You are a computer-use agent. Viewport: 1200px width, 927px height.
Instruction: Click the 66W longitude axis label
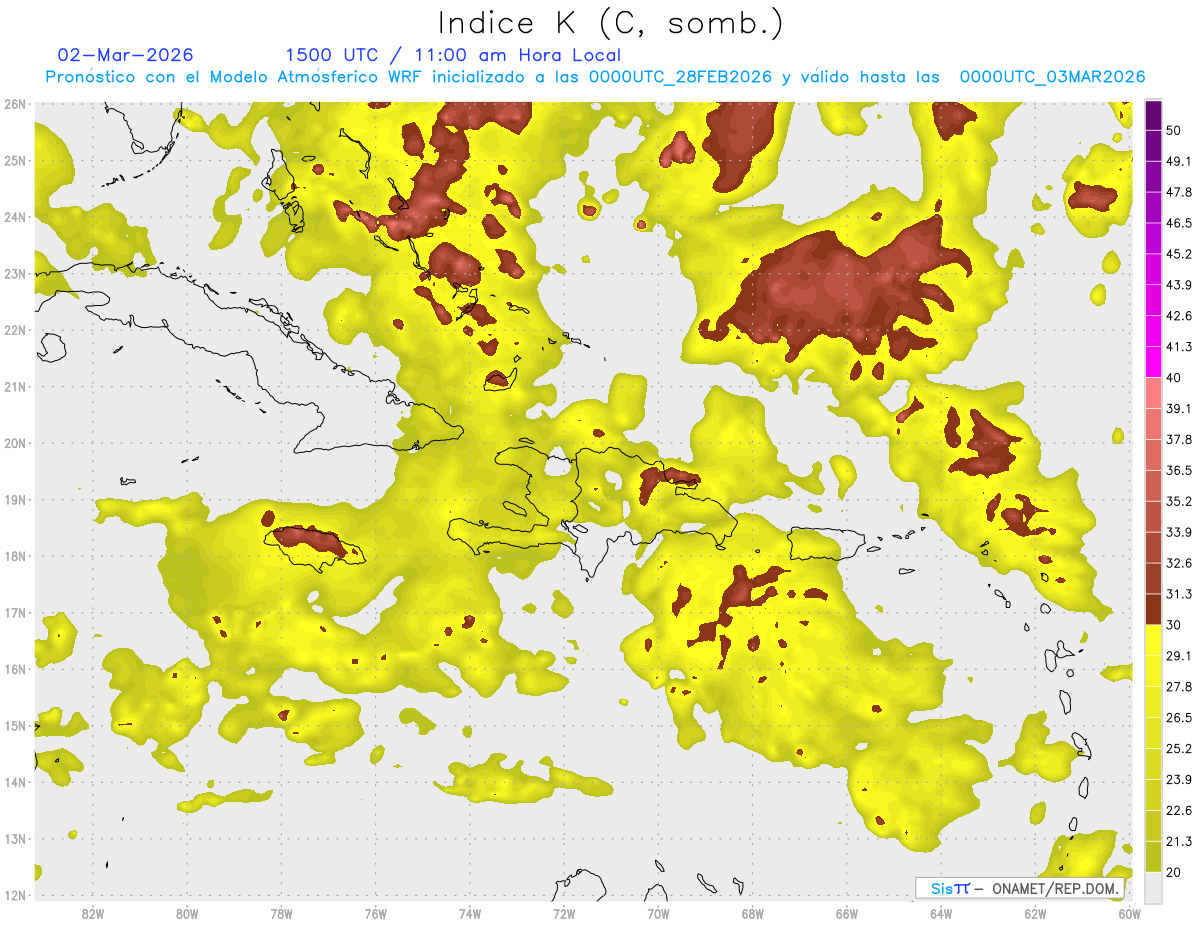point(847,913)
